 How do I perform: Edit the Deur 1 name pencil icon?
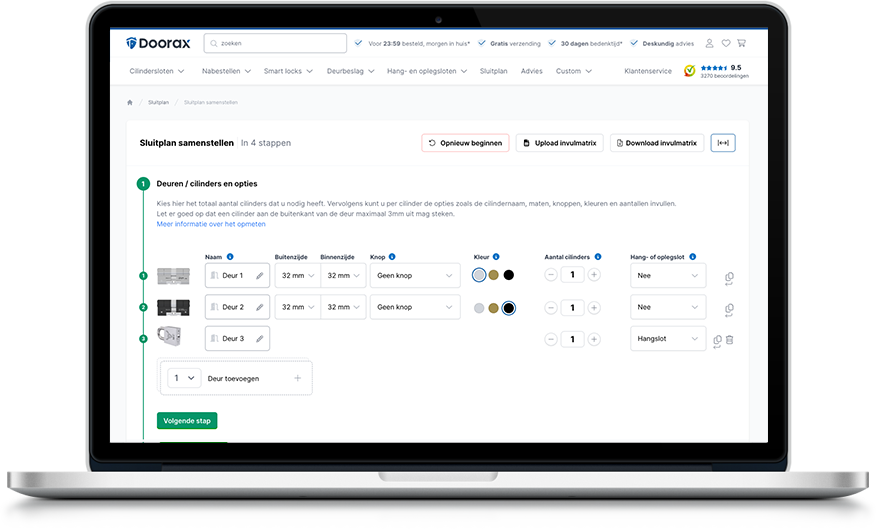[260, 275]
